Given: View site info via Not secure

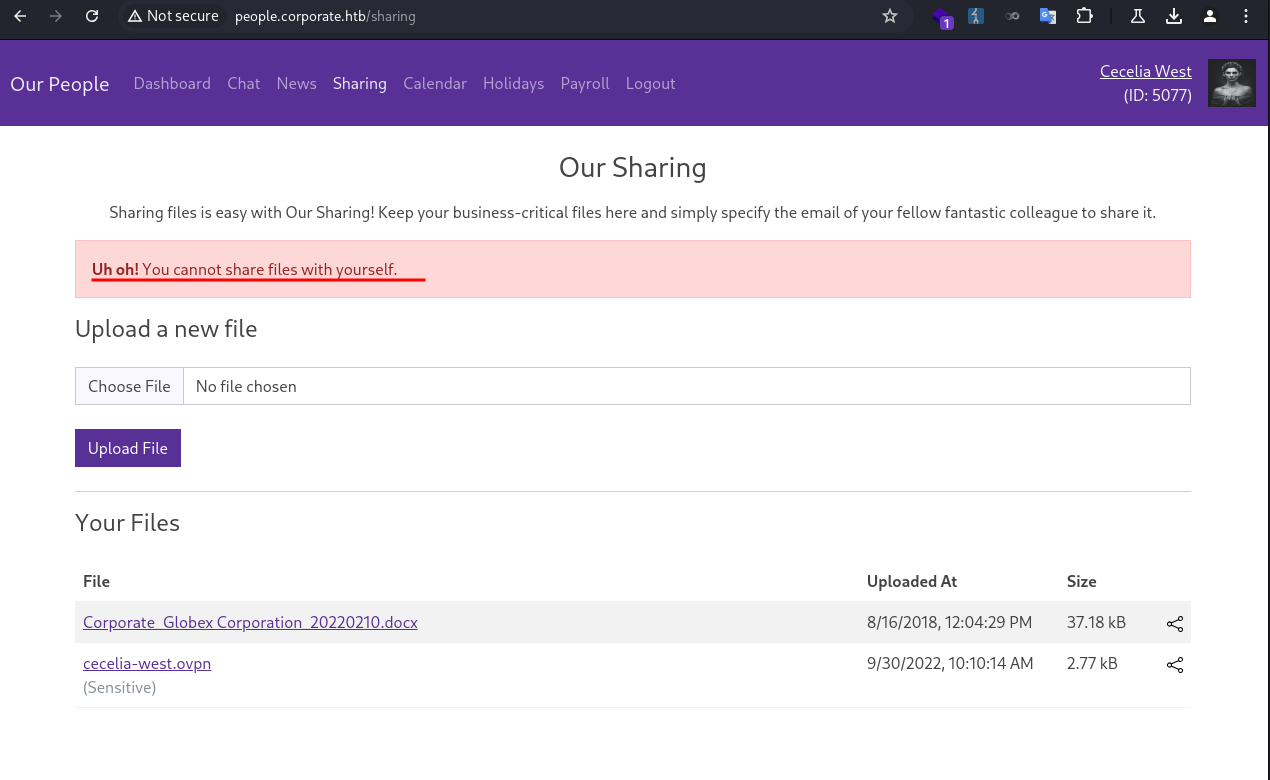Looking at the screenshot, I should point(172,16).
